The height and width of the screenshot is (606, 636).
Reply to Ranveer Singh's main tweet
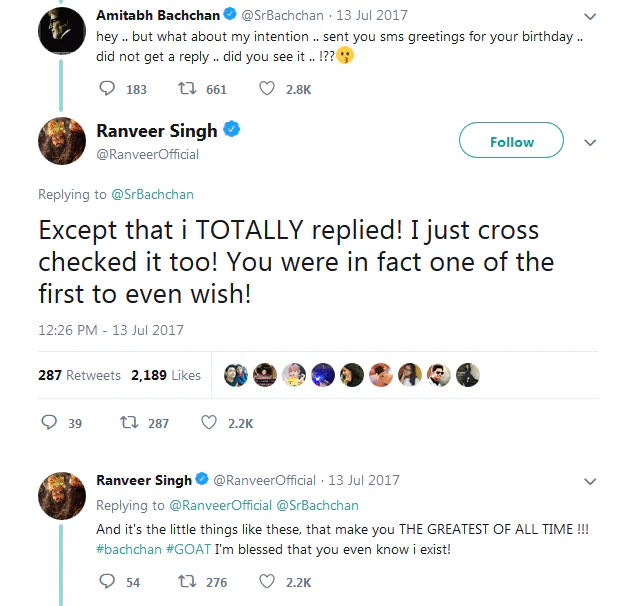click(x=49, y=423)
